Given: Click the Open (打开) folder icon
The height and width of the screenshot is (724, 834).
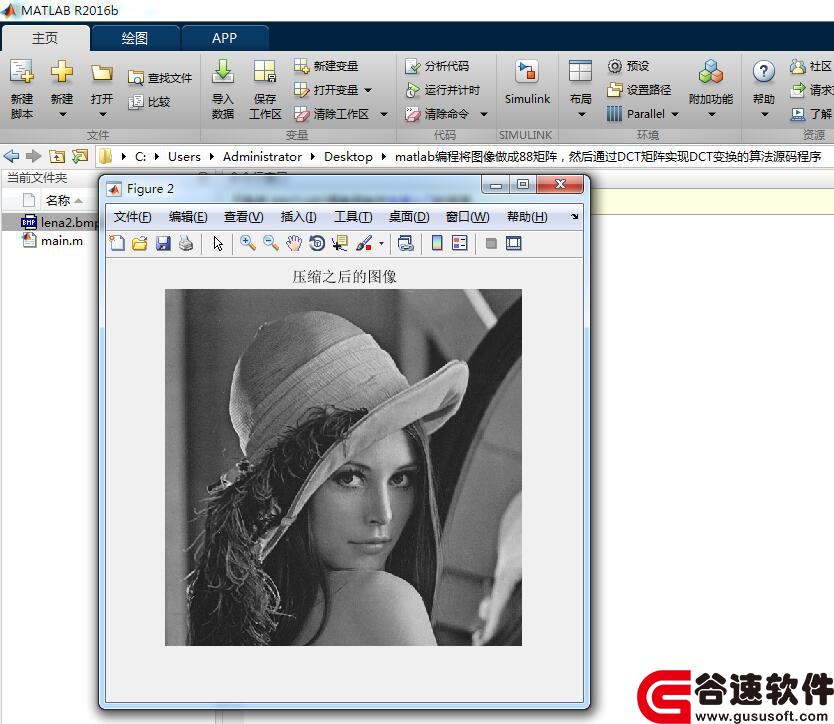Looking at the screenshot, I should 102,72.
